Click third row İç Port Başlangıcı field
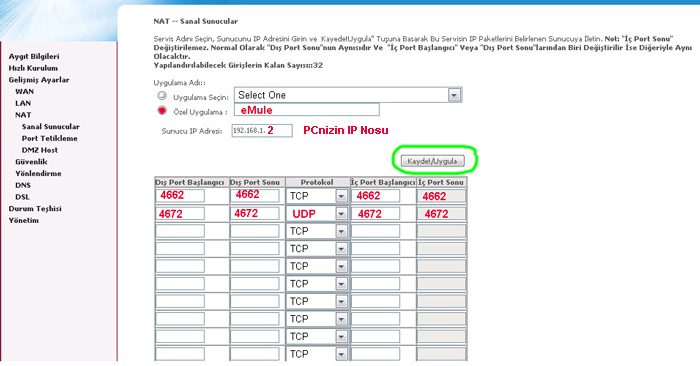This screenshot has height=366, width=700. [375, 231]
